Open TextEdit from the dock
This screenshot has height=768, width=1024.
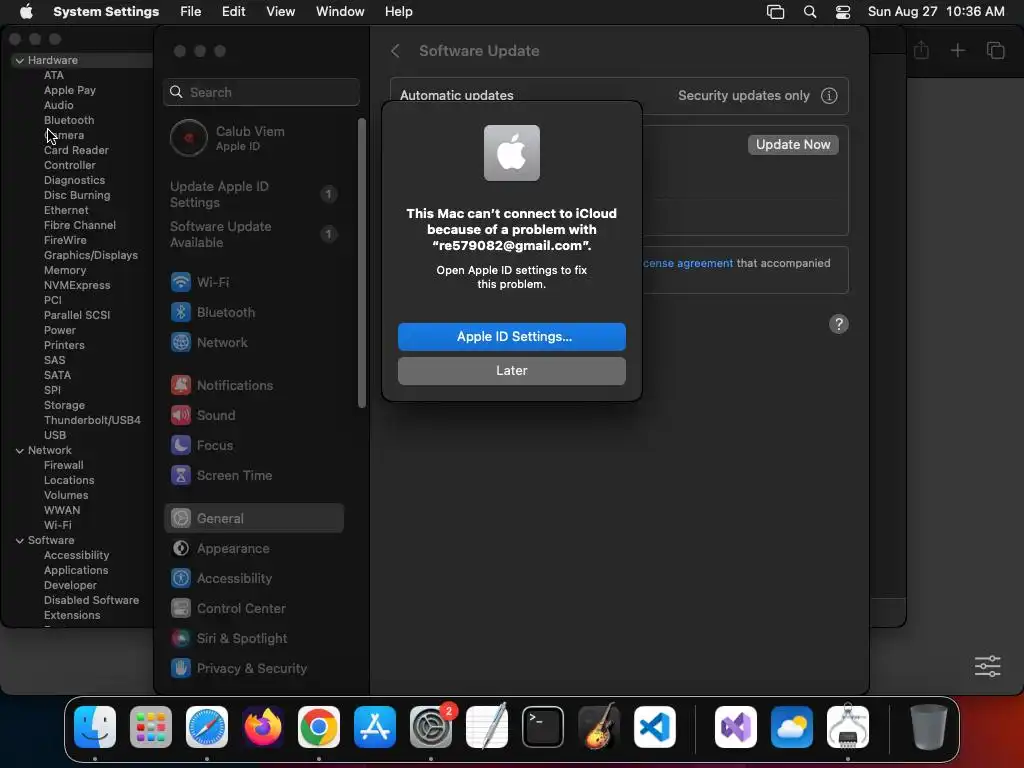[487, 726]
